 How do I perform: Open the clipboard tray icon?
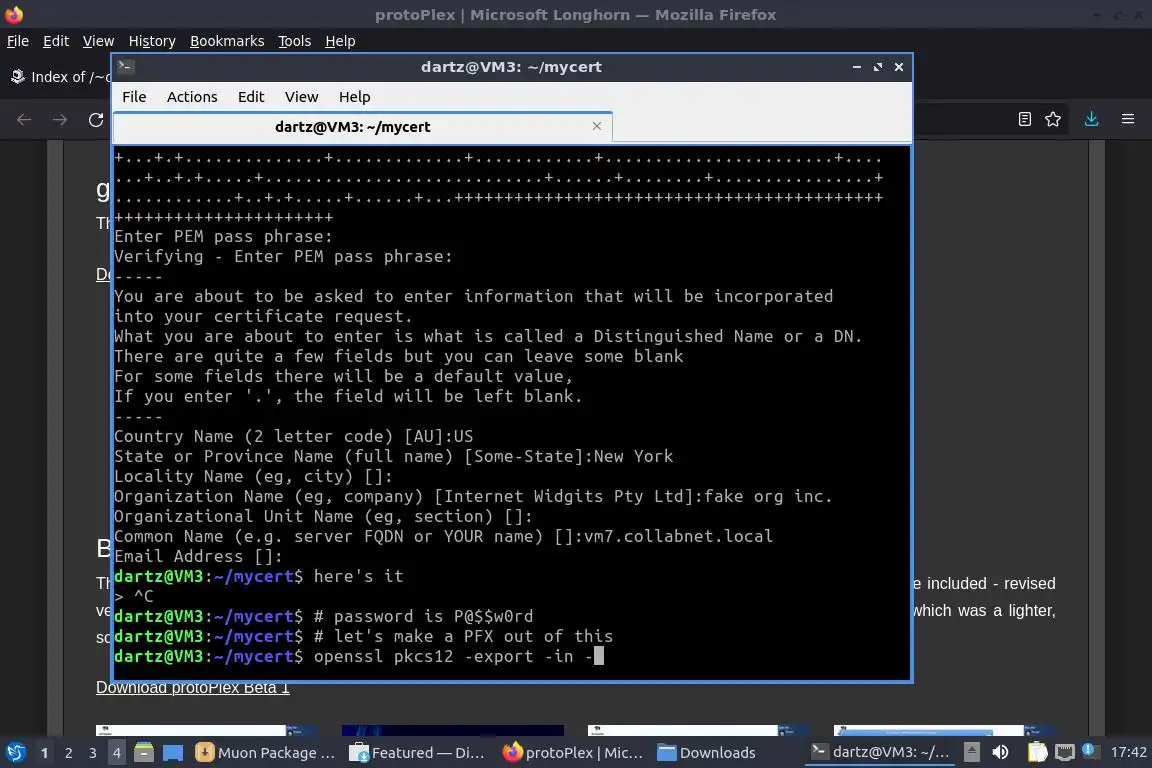click(x=1037, y=752)
